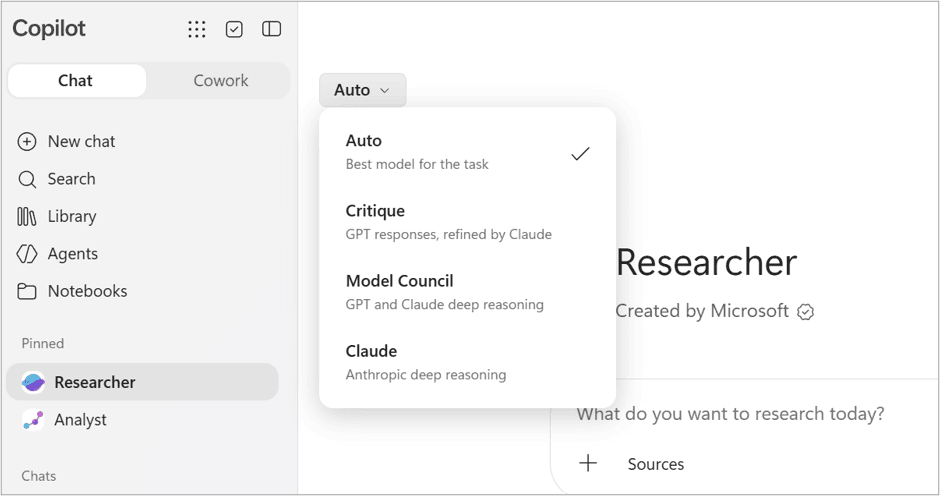Image resolution: width=940 pixels, height=496 pixels.
Task: Collapse the sidebar with panel icon
Action: pyautogui.click(x=272, y=29)
